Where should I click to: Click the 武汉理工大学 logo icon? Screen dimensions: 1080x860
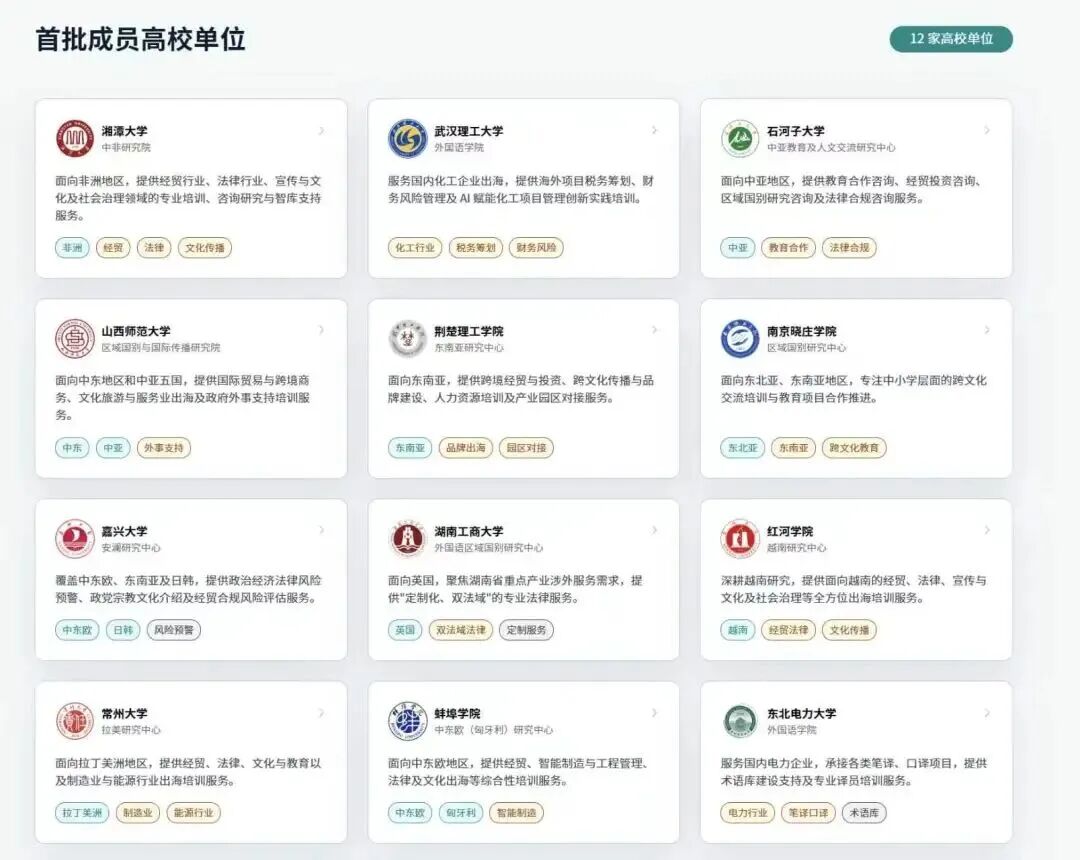pos(407,138)
